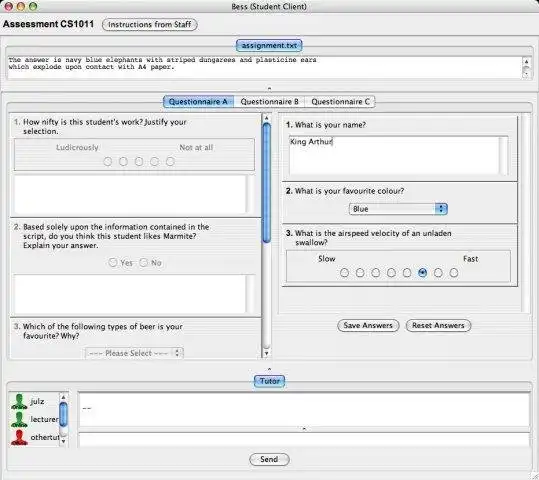The height and width of the screenshot is (480, 539).
Task: Click the green julz user icon
Action: coord(19,402)
